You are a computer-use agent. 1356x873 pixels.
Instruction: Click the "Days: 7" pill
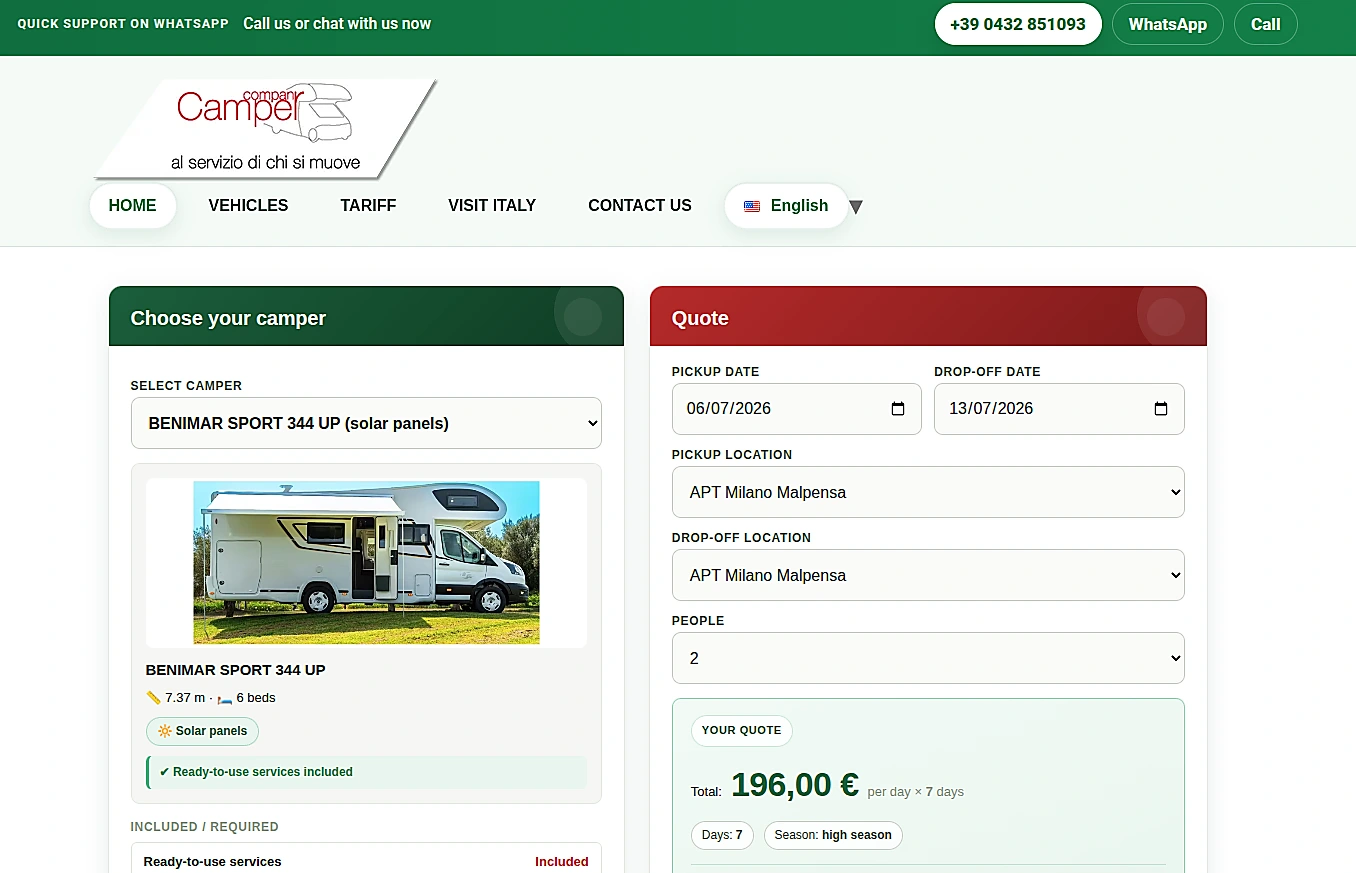click(x=722, y=835)
